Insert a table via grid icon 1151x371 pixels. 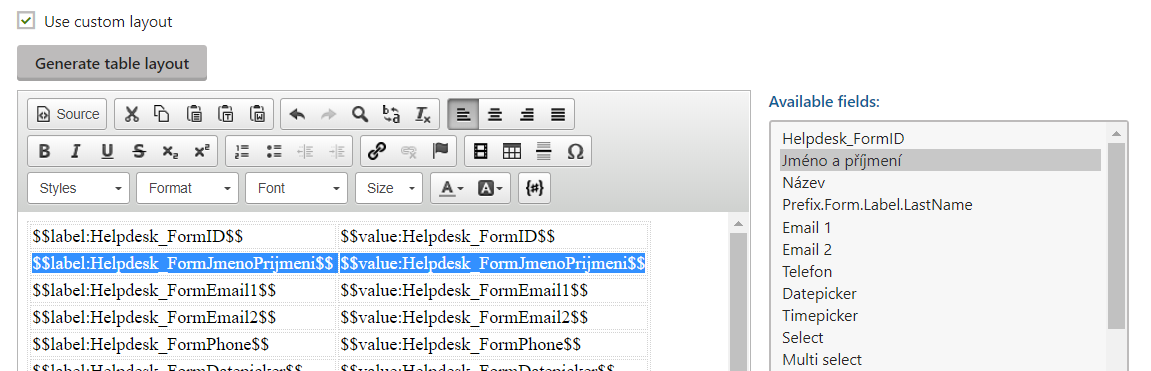point(512,151)
